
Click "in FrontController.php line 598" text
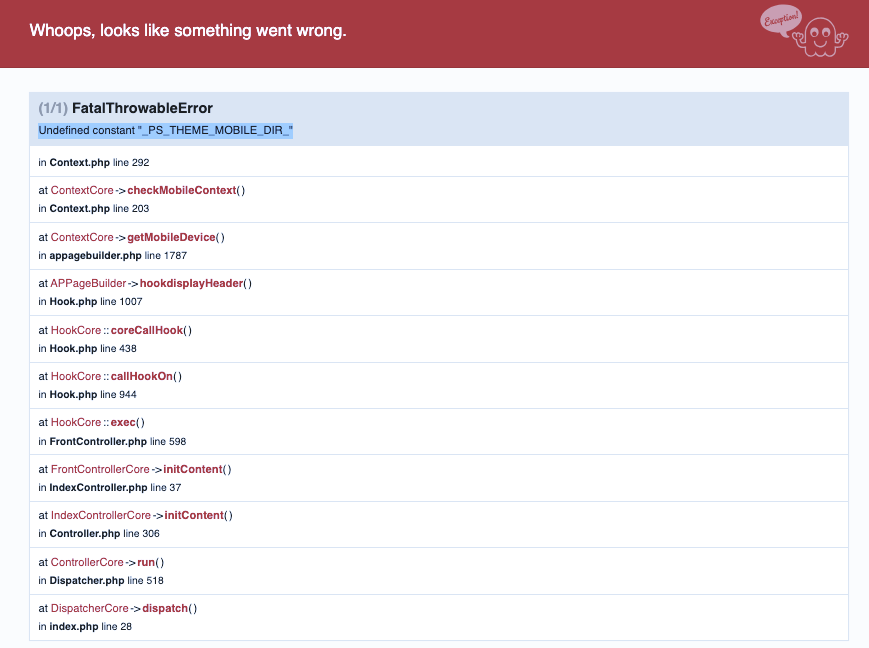tap(112, 442)
